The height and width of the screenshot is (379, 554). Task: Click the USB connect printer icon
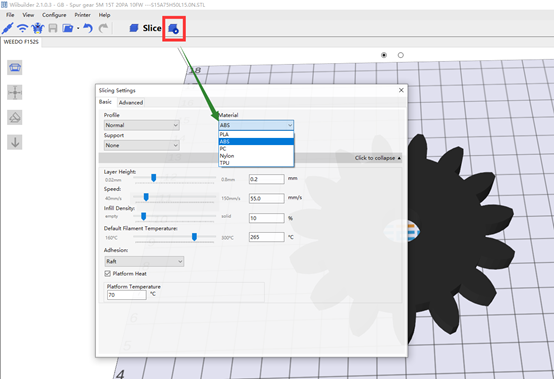[x=7, y=28]
